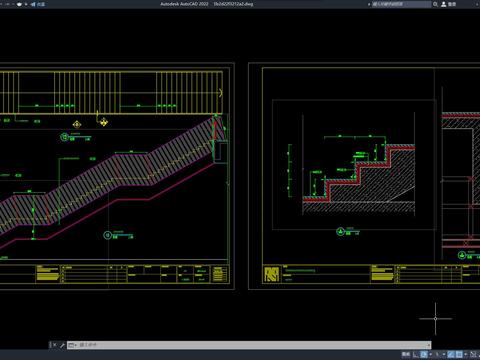Click the title bar search input field

(x=401, y=4)
